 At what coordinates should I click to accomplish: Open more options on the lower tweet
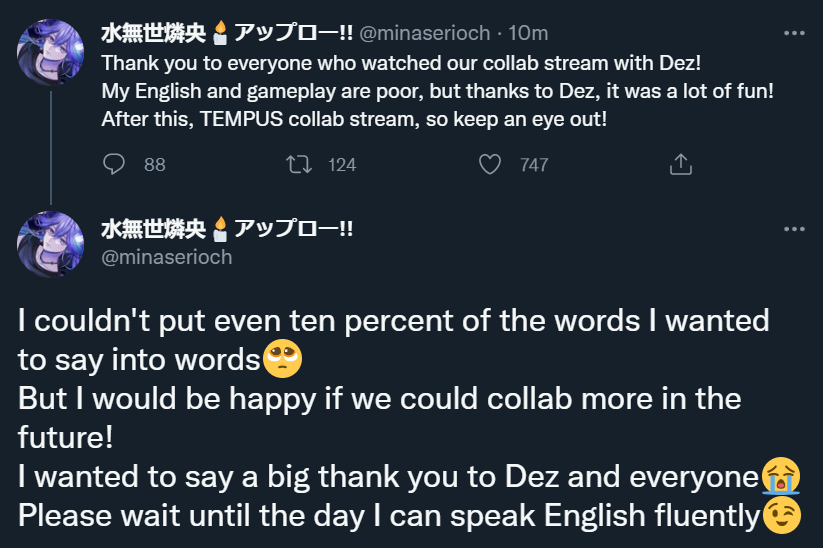(794, 229)
